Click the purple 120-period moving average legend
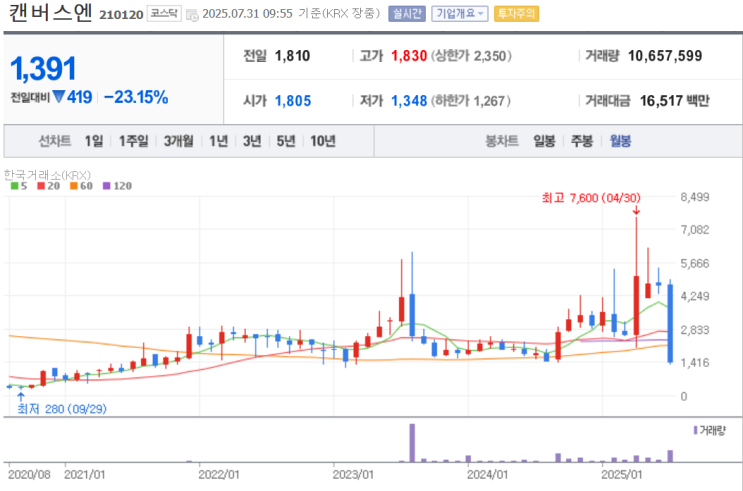 (x=117, y=186)
